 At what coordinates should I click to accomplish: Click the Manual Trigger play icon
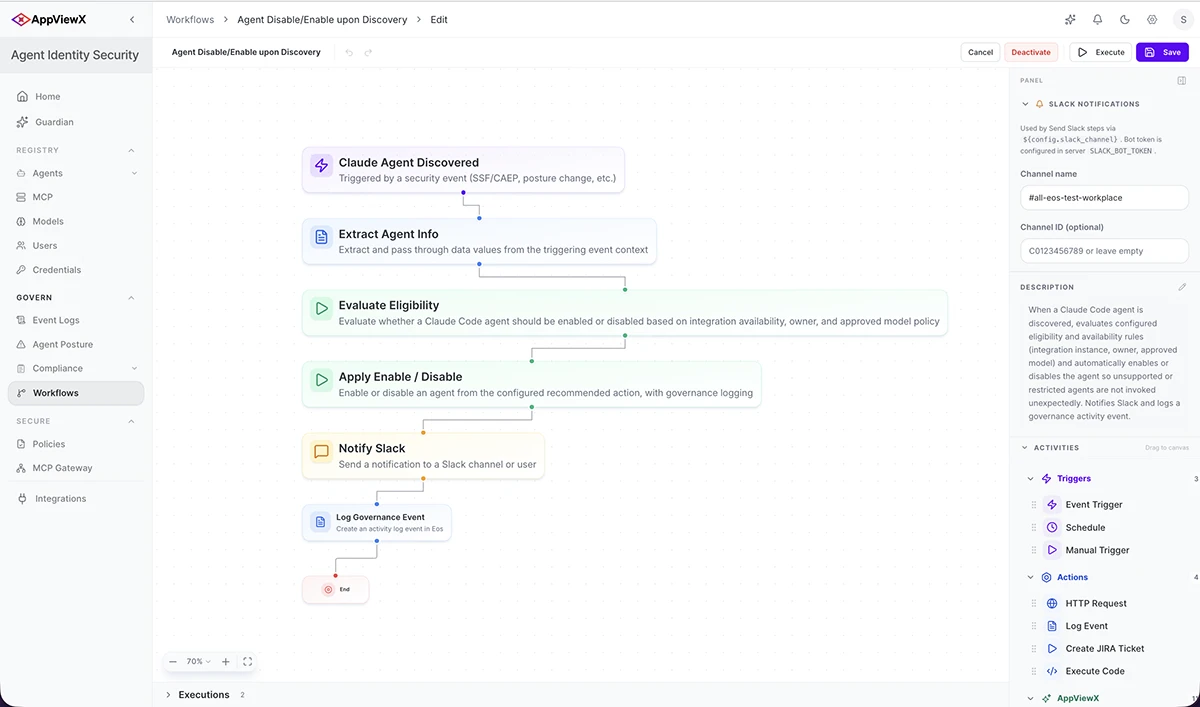(1052, 550)
